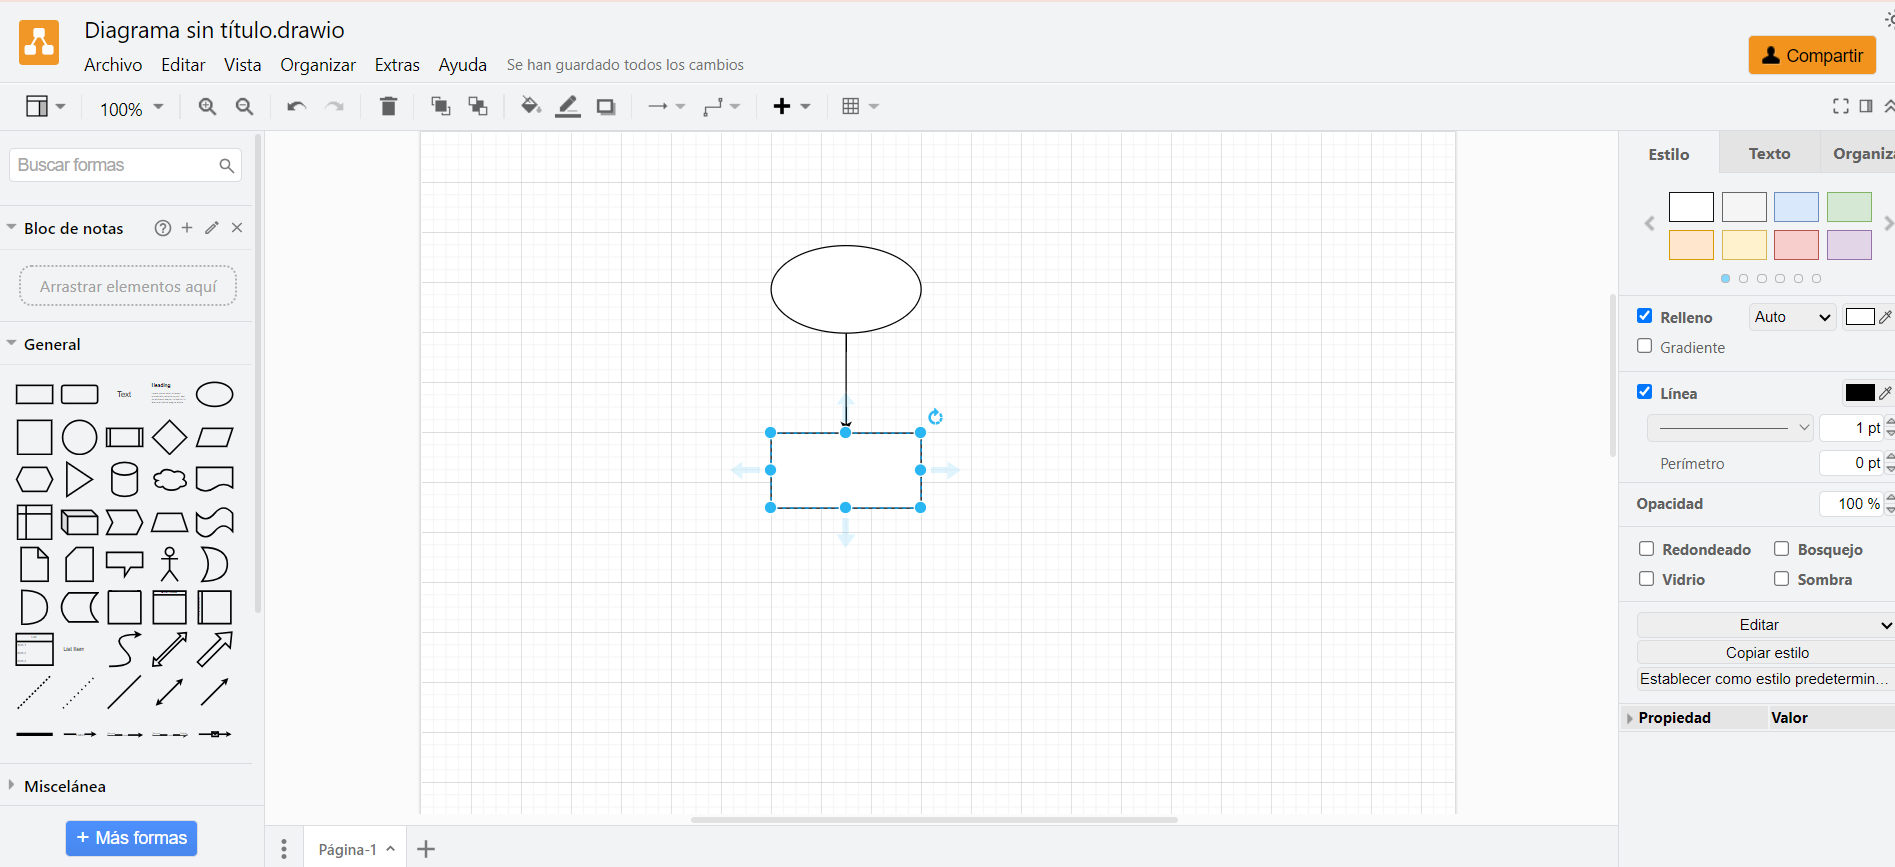Collapse the General shapes section

click(x=52, y=344)
